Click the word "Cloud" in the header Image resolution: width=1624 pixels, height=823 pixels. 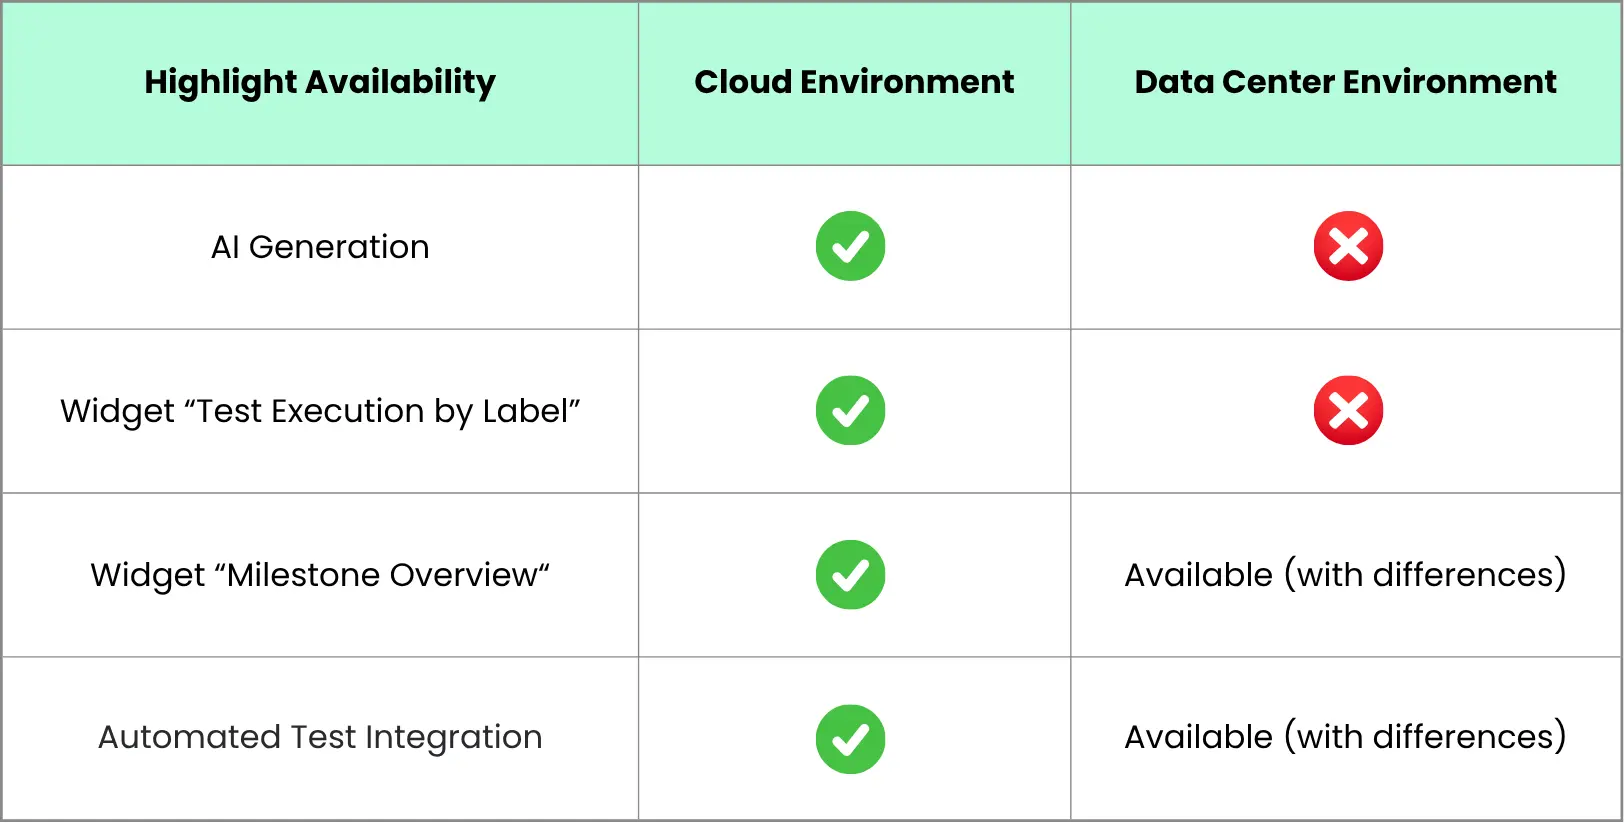click(x=743, y=82)
